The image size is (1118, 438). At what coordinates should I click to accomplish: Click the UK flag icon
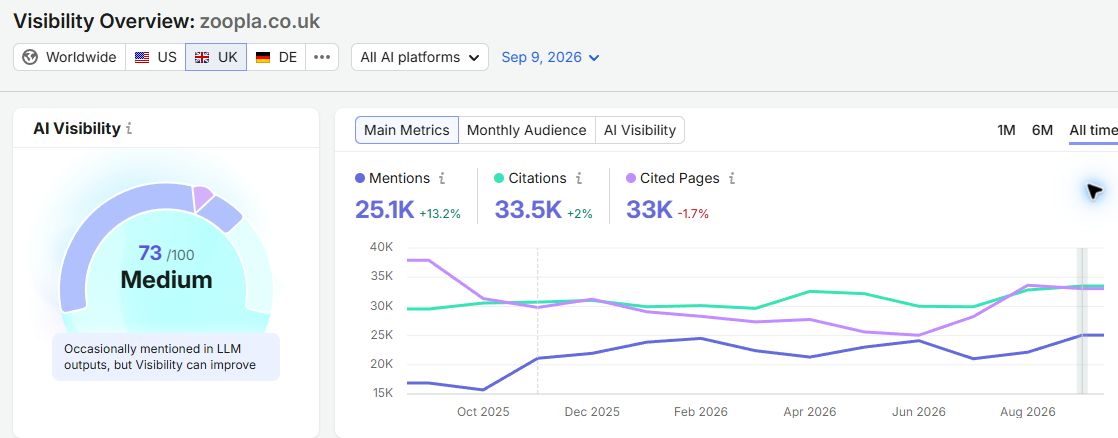pyautogui.click(x=202, y=58)
